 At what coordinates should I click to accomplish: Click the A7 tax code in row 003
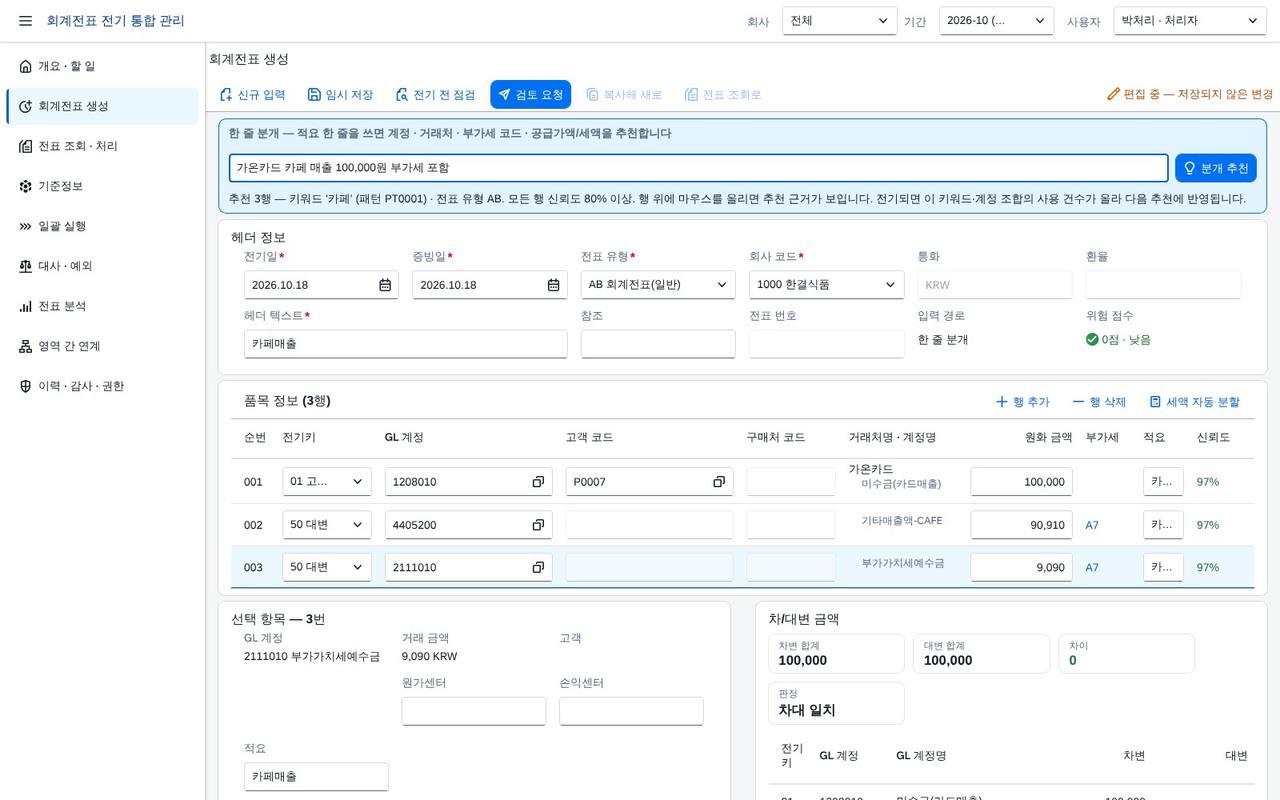click(1092, 567)
